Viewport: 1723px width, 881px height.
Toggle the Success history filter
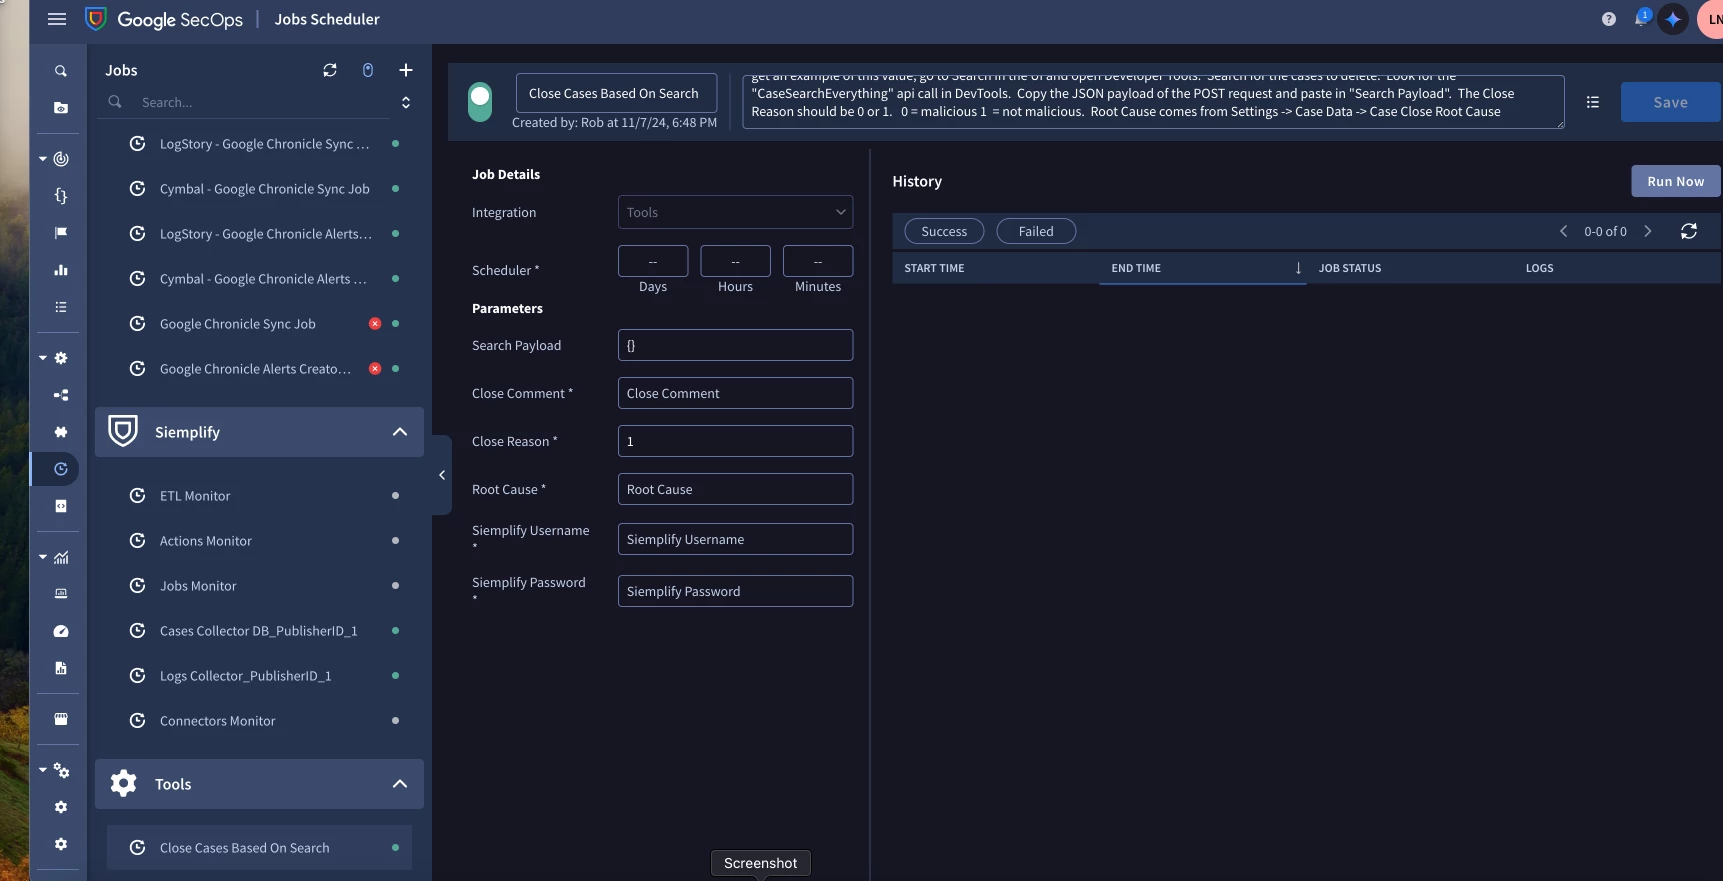click(944, 231)
